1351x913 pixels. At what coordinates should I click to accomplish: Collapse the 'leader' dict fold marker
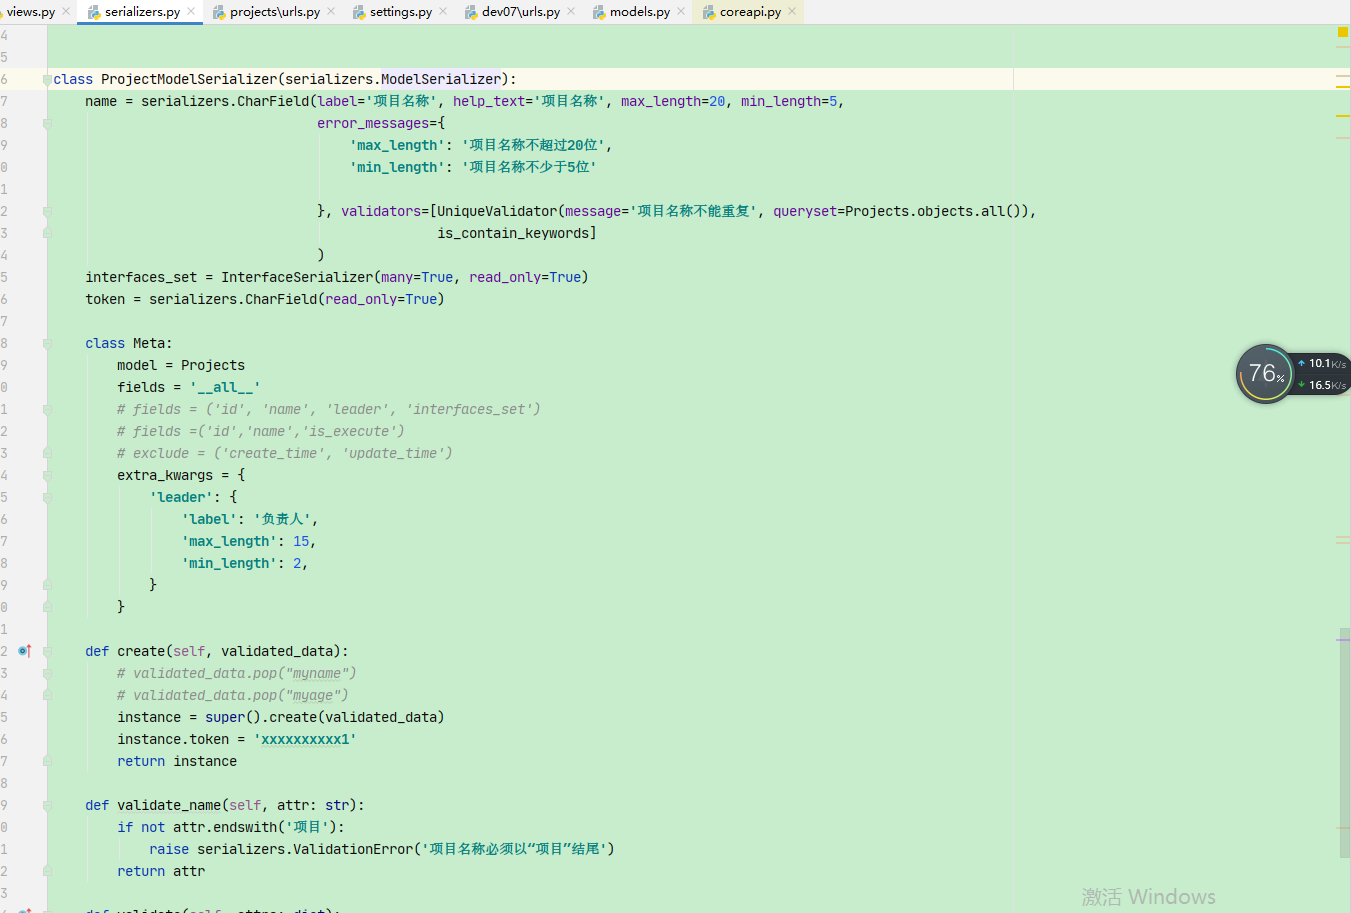[x=47, y=497]
